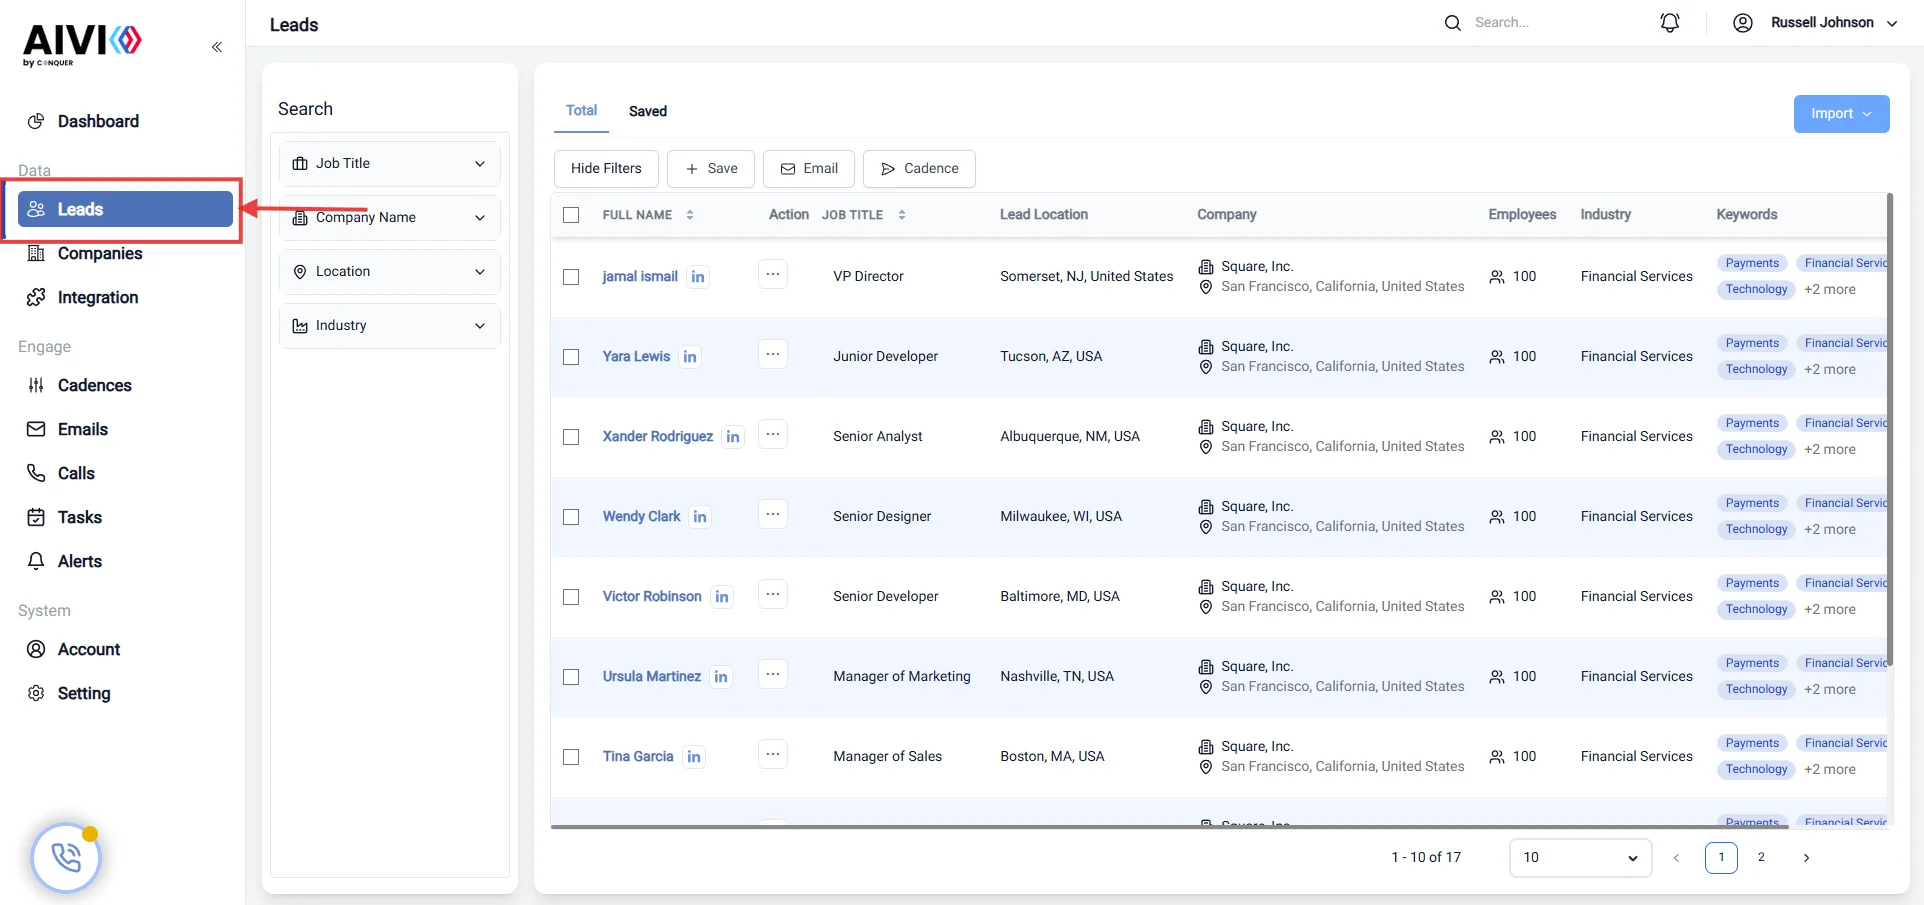Open the Import dropdown button

pos(1841,114)
